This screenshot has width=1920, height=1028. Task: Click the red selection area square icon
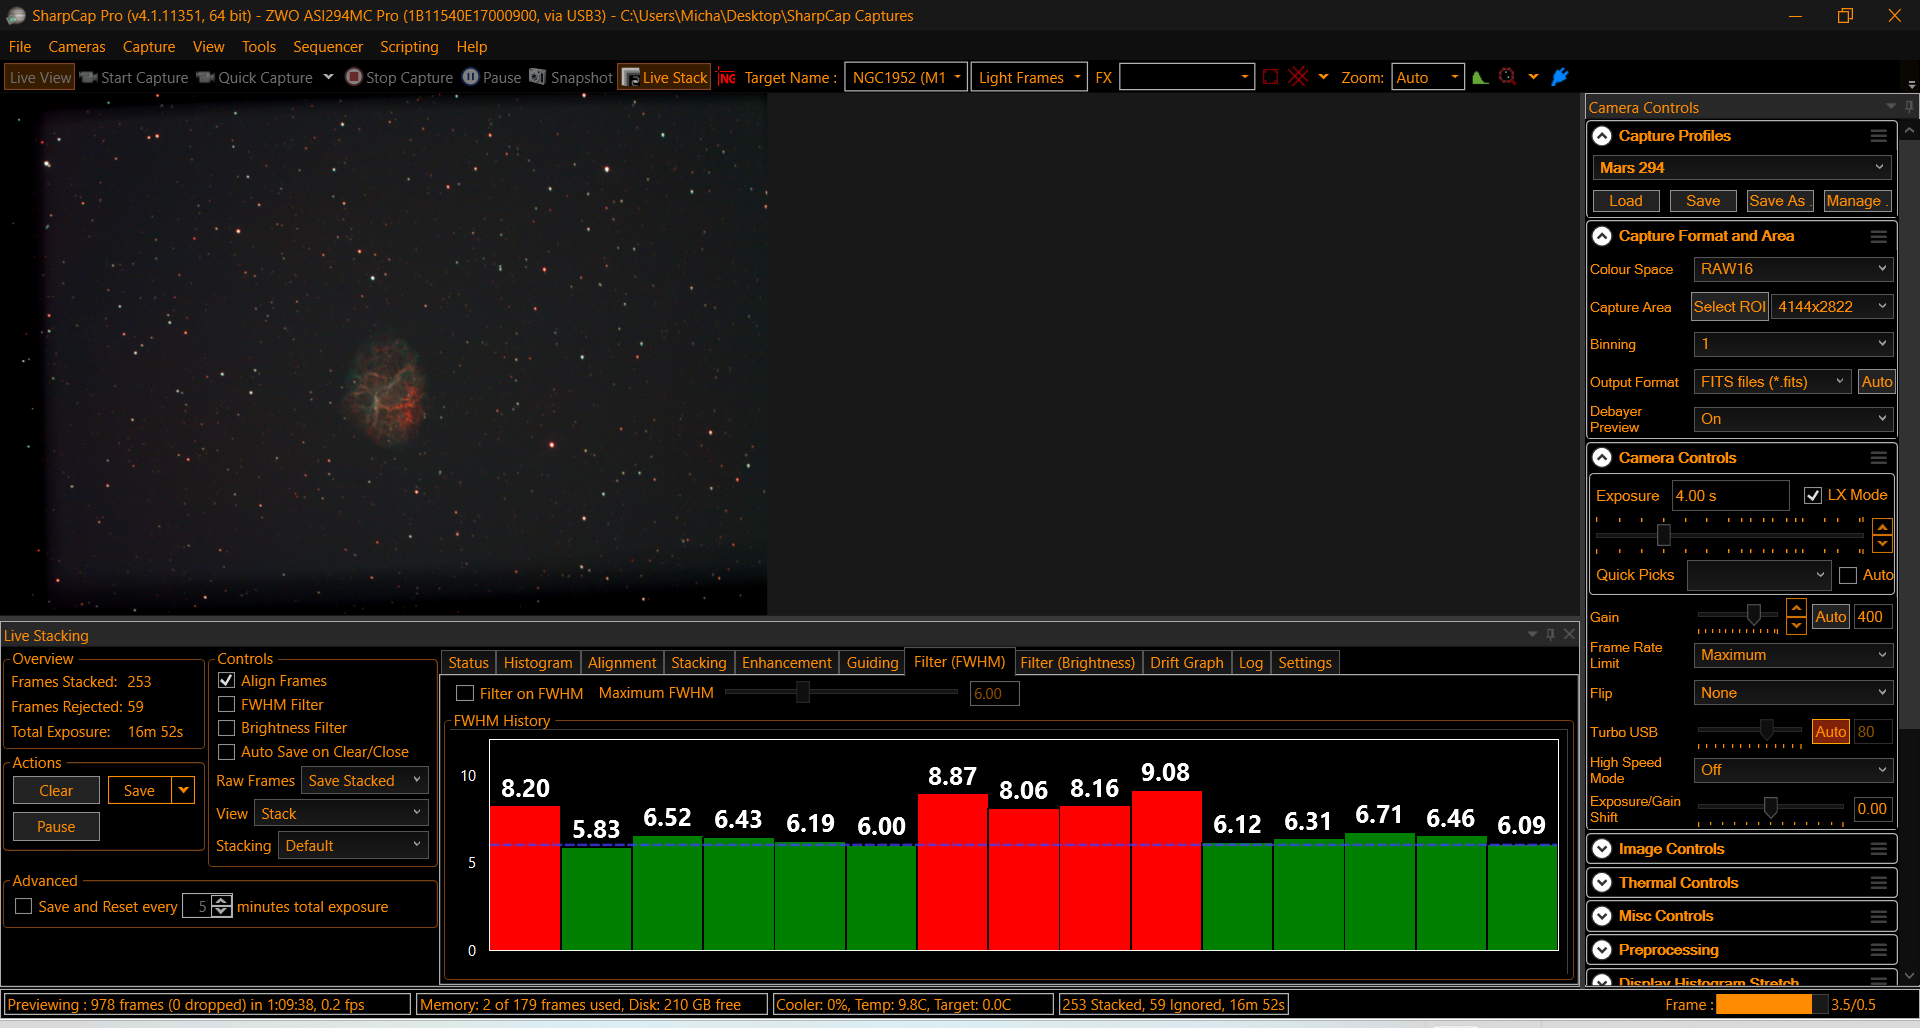1270,77
